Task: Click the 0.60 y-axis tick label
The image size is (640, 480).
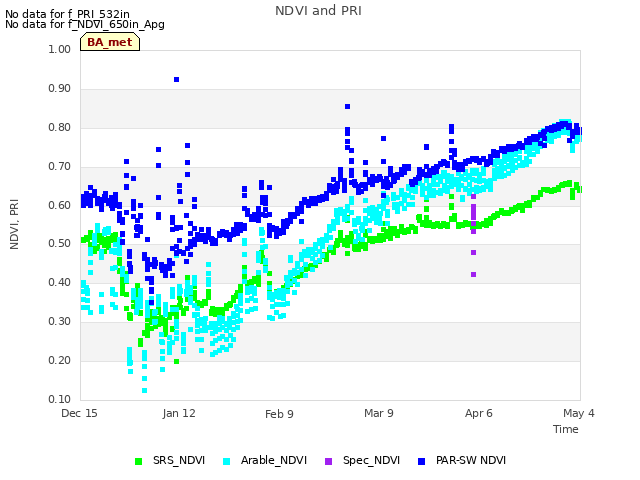Action: 60,205
